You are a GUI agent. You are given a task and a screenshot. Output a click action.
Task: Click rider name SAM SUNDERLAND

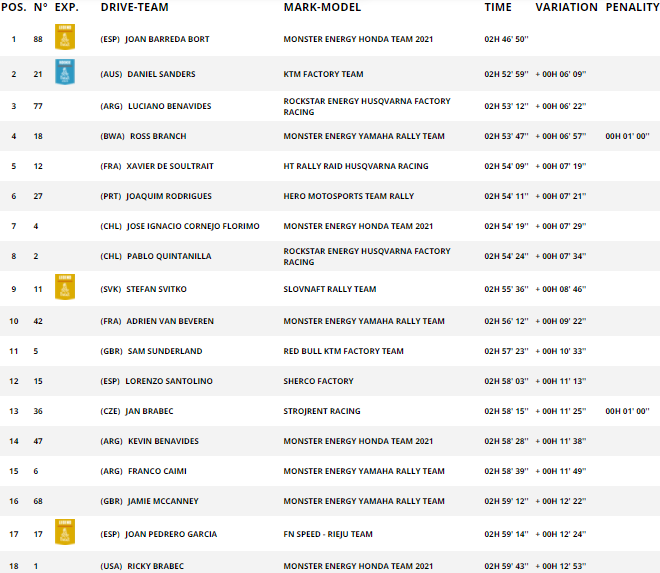(x=165, y=351)
